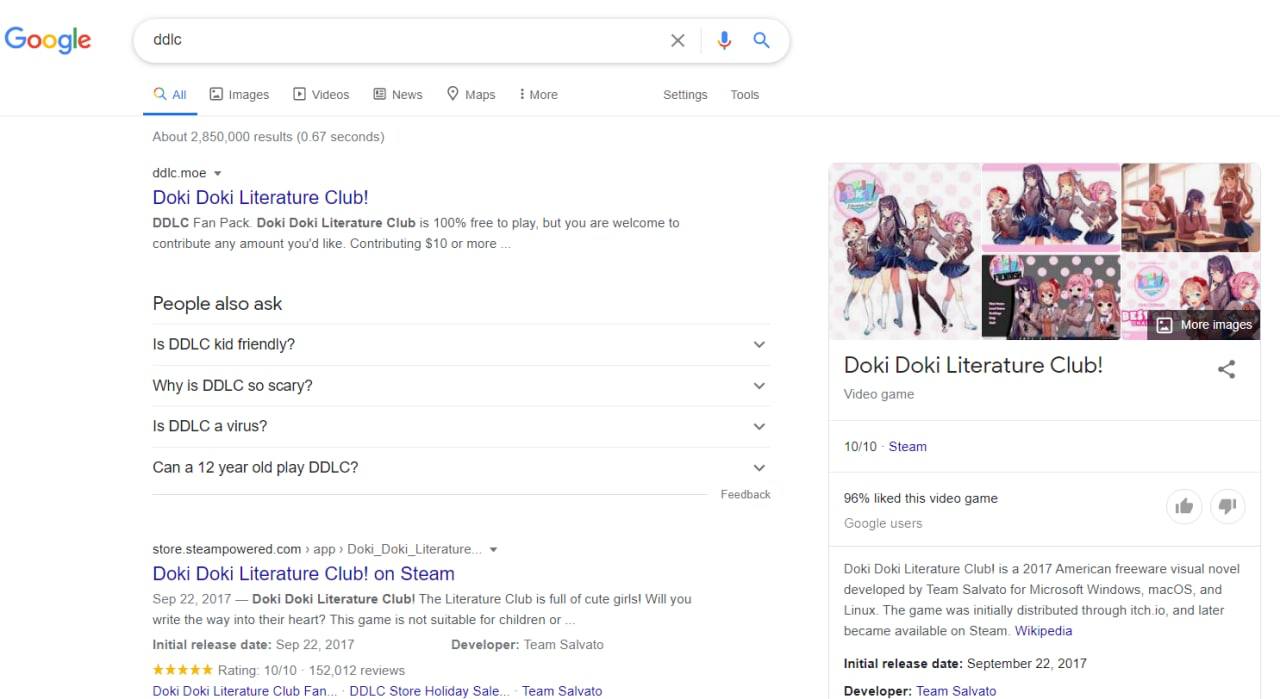The image size is (1280, 699).
Task: Open the classroom image thumbnail at top right
Action: click(1191, 207)
